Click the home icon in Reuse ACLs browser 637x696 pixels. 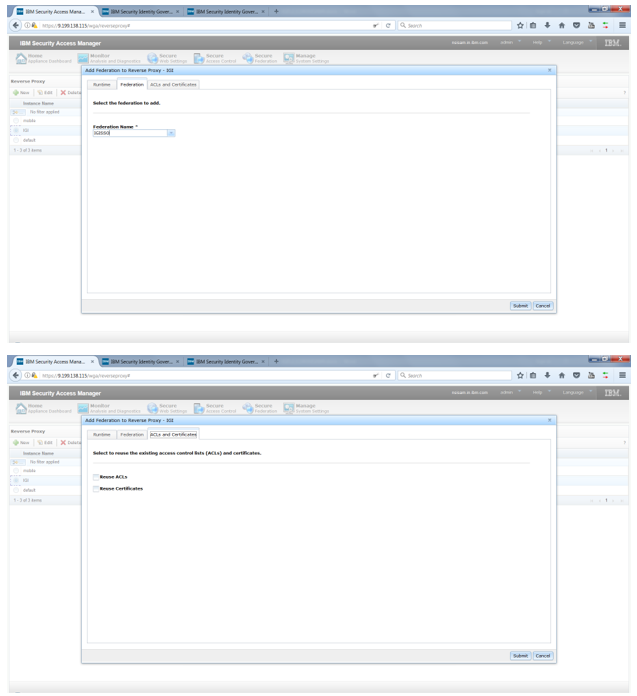(562, 375)
